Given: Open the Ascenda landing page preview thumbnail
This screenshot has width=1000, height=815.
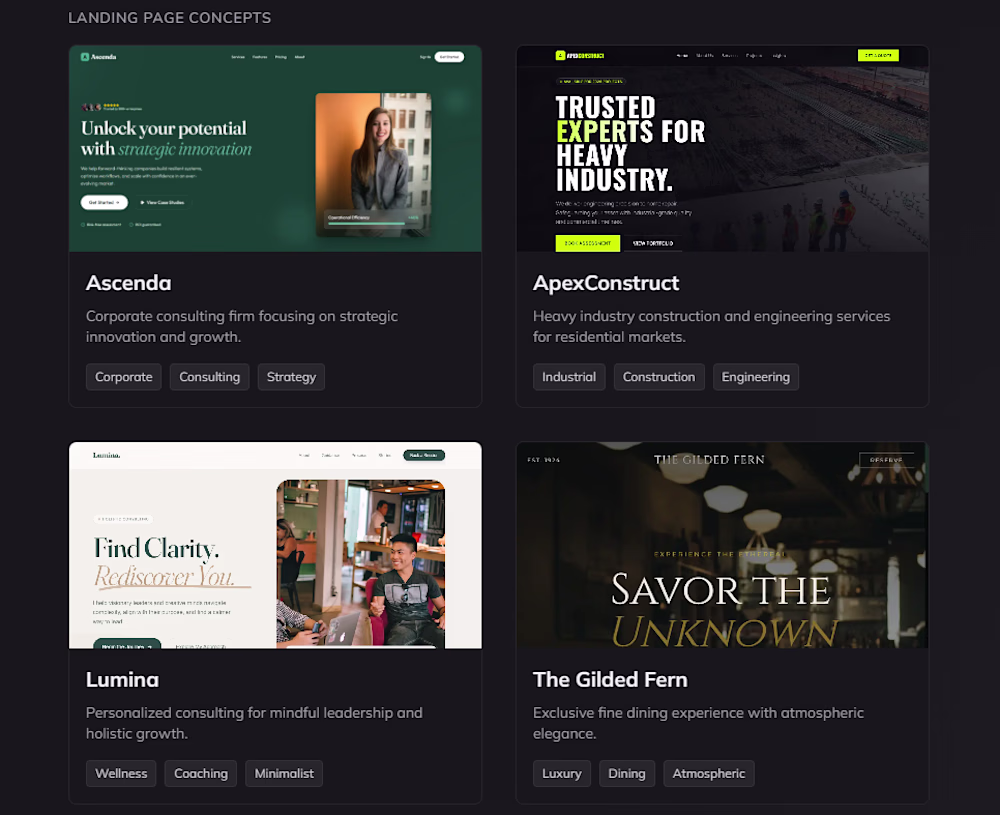Looking at the screenshot, I should point(275,149).
